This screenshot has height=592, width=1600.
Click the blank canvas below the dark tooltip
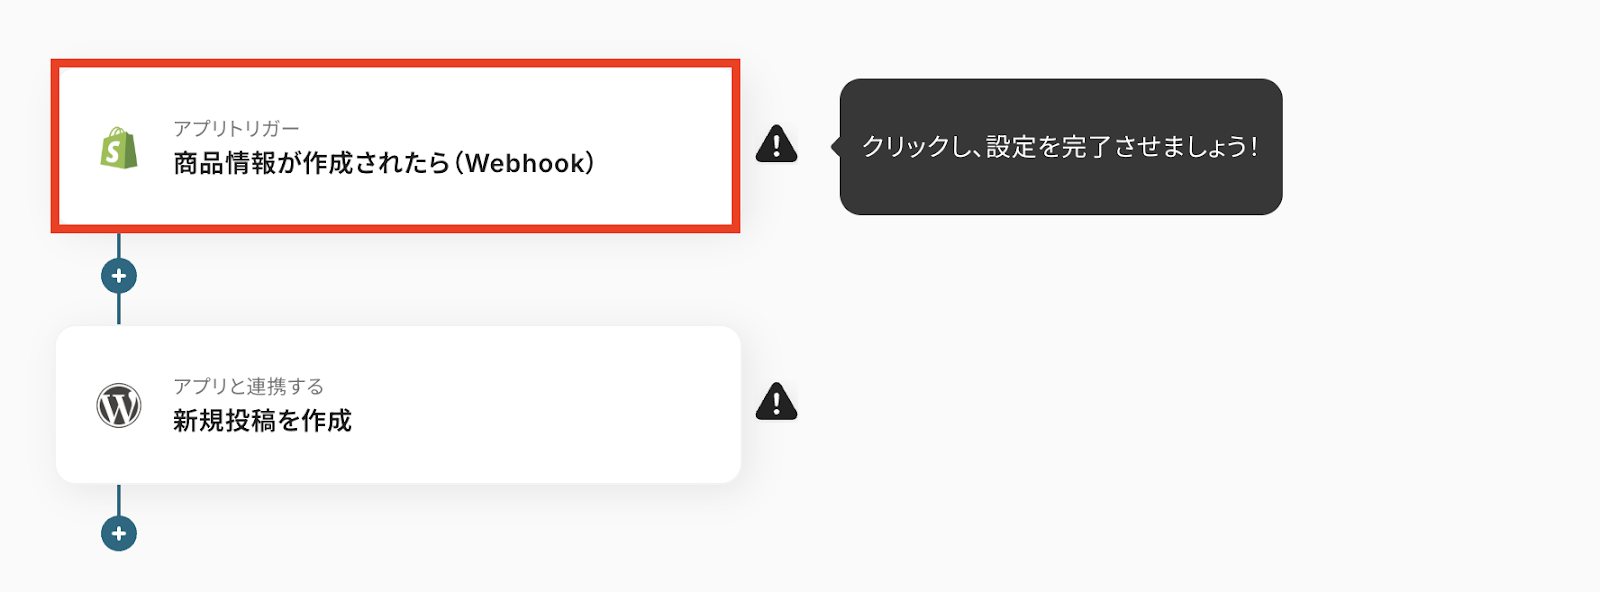point(1061,380)
